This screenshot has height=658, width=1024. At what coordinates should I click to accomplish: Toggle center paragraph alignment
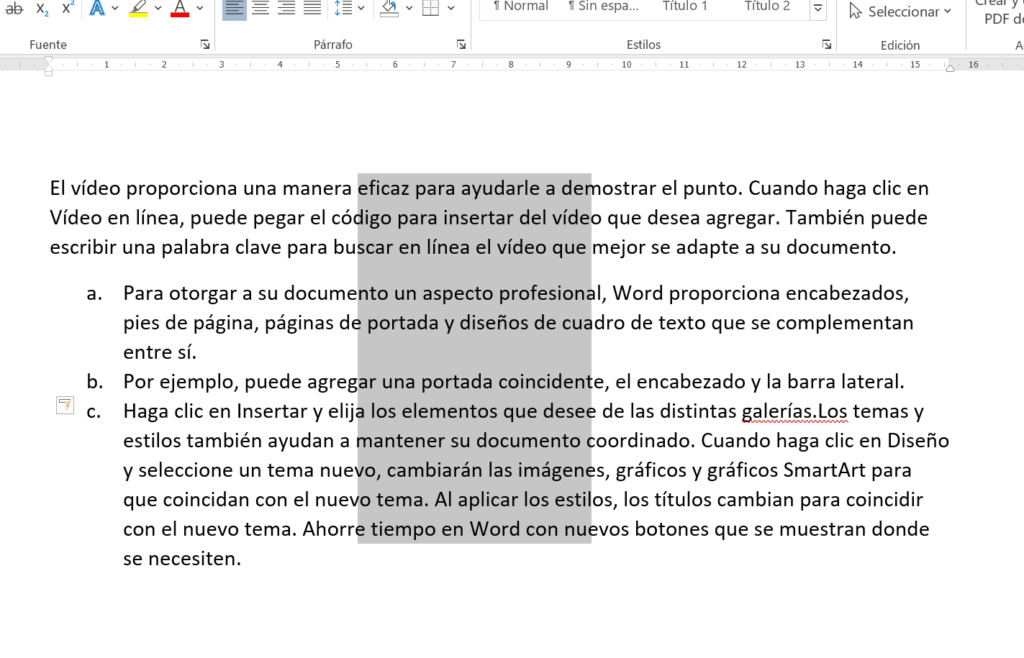pyautogui.click(x=259, y=9)
